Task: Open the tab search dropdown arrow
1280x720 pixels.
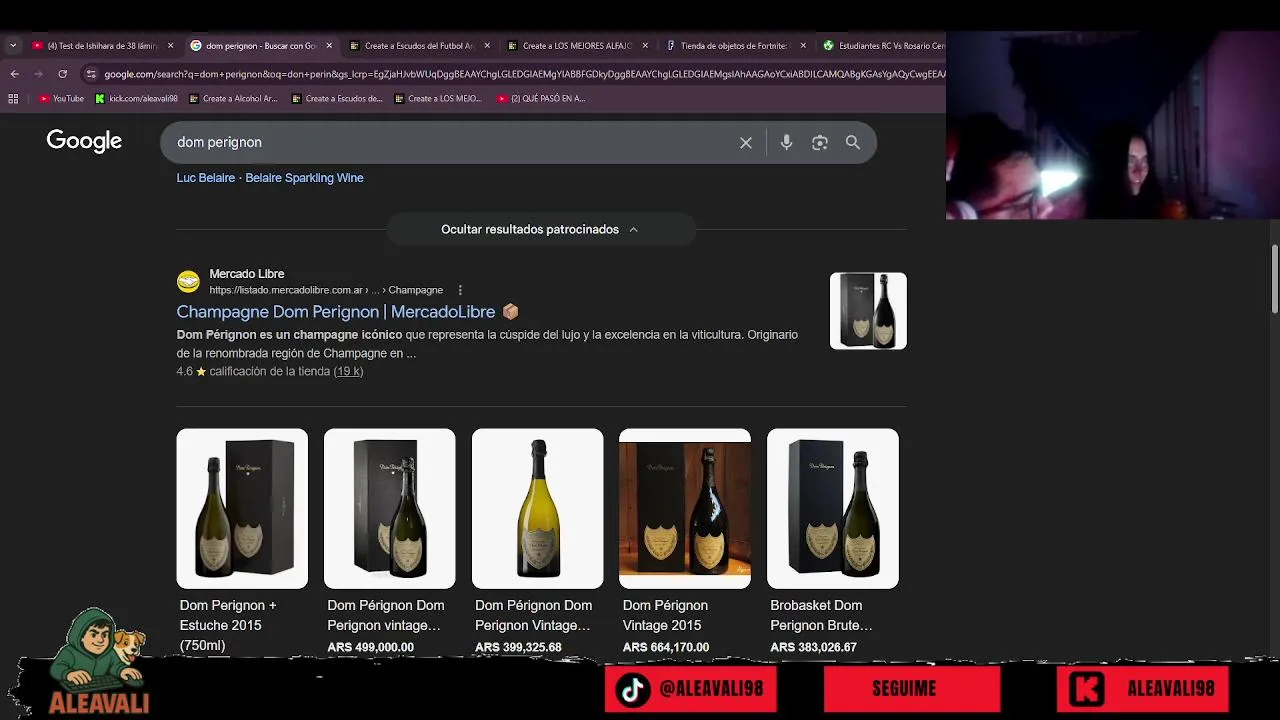Action: pos(13,45)
